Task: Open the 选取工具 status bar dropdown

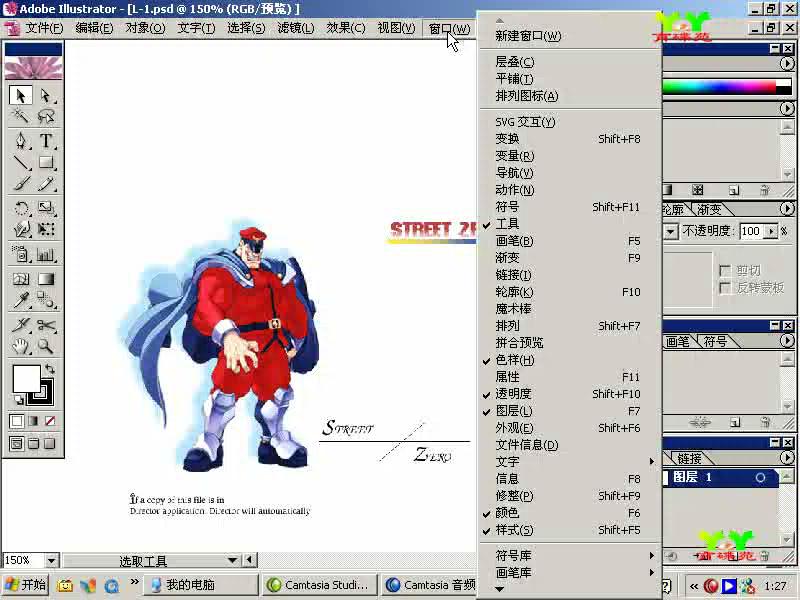Action: coord(233,560)
